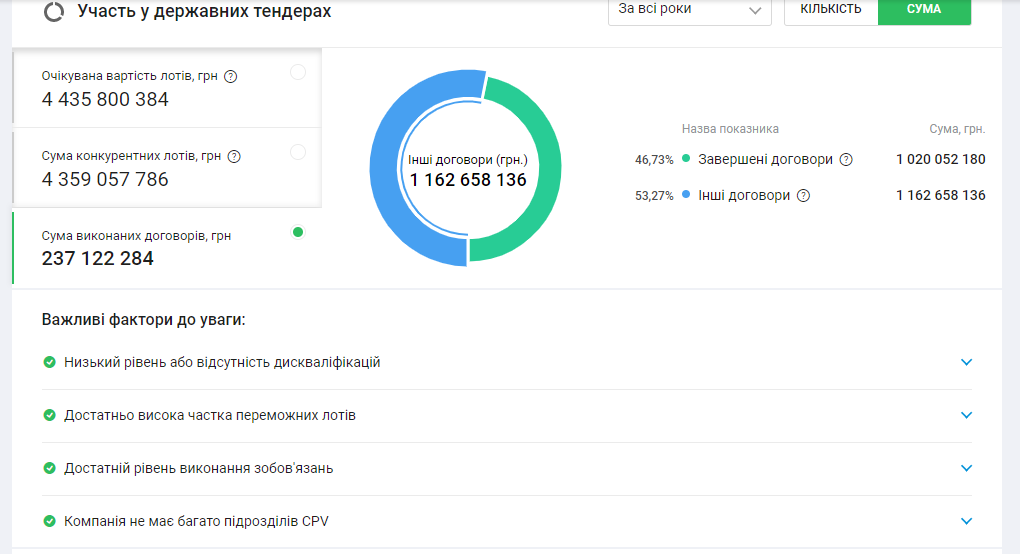Select Сума виконаних договорів radio button
This screenshot has height=554, width=1020.
point(297,232)
